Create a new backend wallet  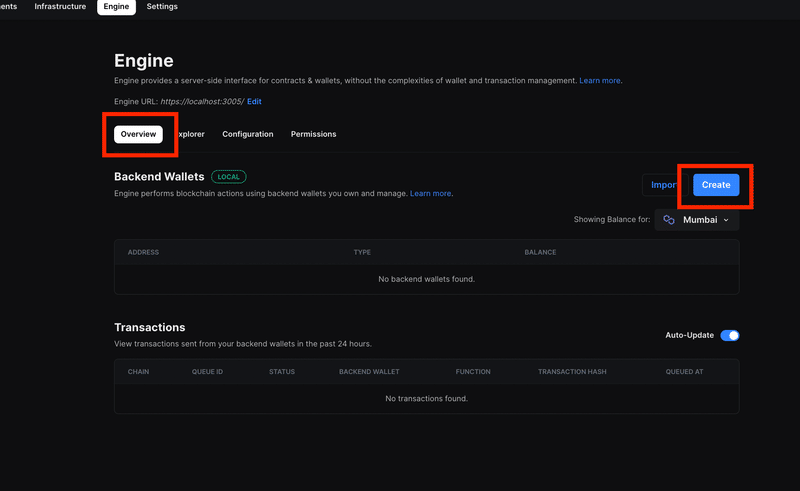click(x=716, y=185)
